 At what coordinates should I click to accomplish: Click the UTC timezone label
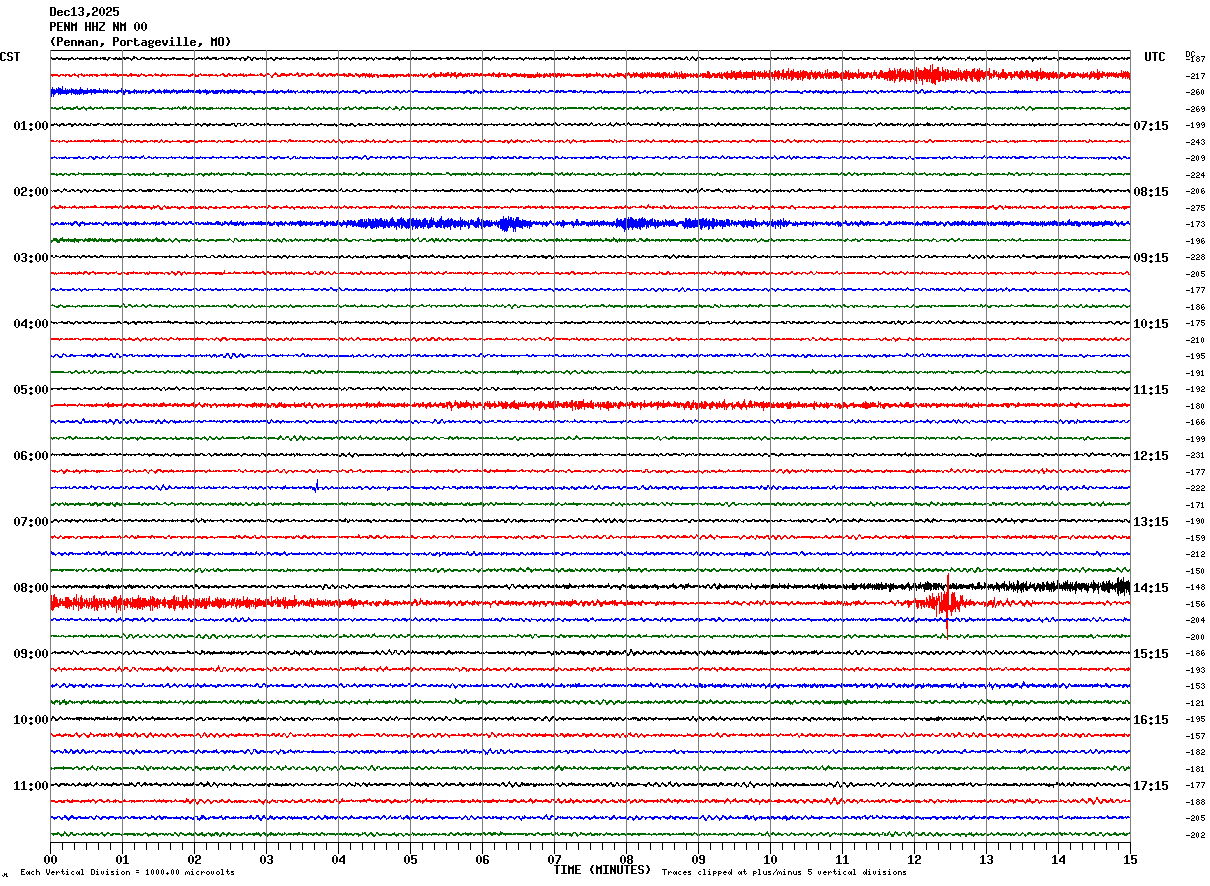1155,57
